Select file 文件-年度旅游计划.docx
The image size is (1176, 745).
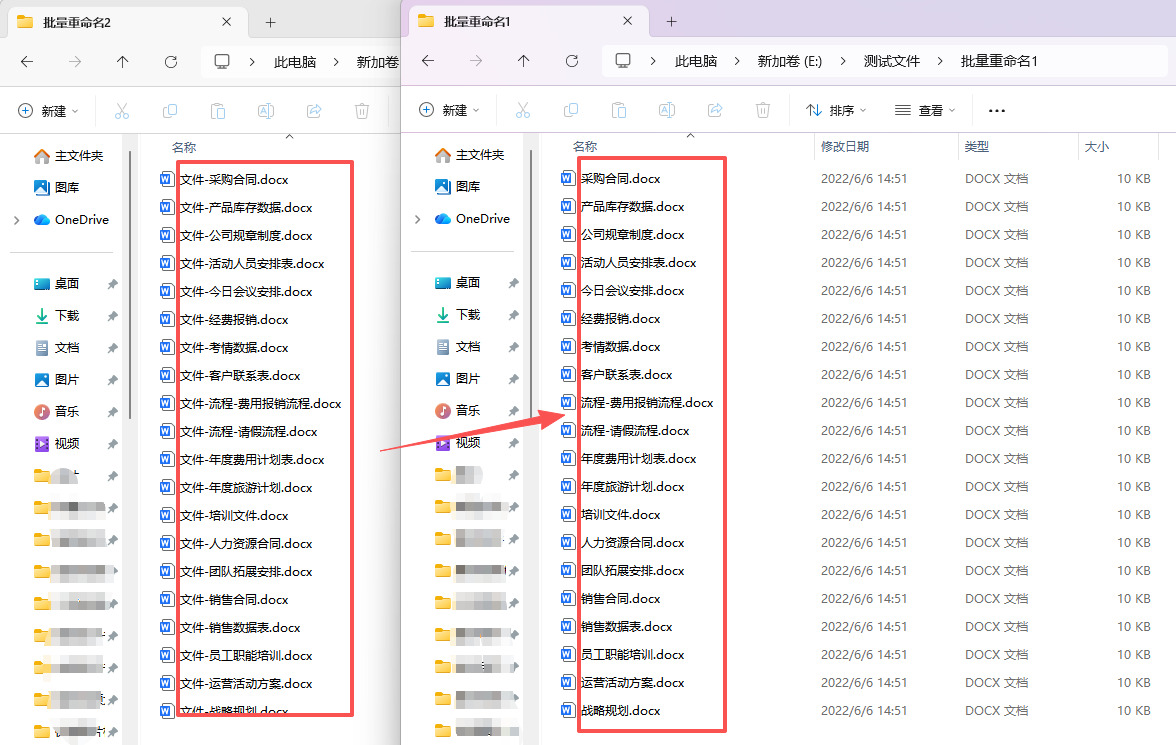click(x=236, y=488)
